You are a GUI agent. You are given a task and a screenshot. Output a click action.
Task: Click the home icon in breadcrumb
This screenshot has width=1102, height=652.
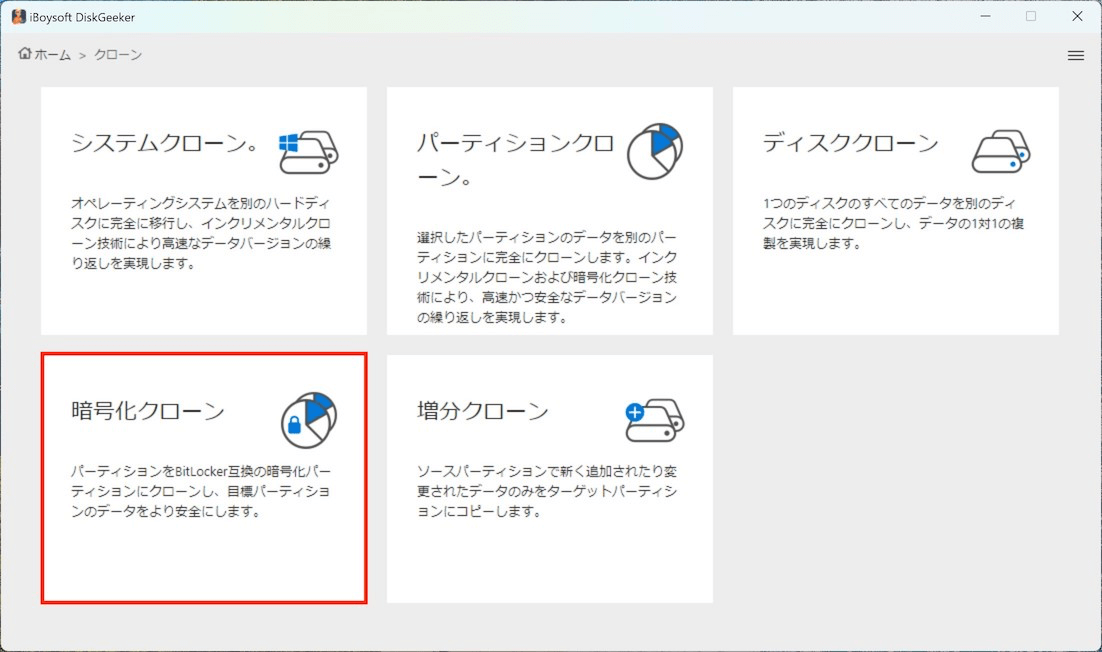pyautogui.click(x=25, y=53)
